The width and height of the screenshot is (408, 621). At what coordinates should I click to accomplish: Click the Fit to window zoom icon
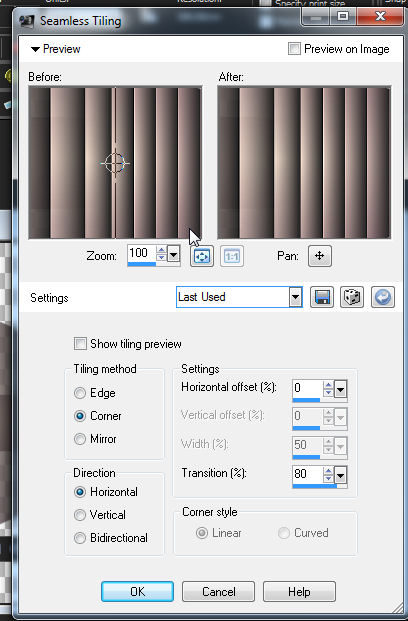[x=202, y=256]
